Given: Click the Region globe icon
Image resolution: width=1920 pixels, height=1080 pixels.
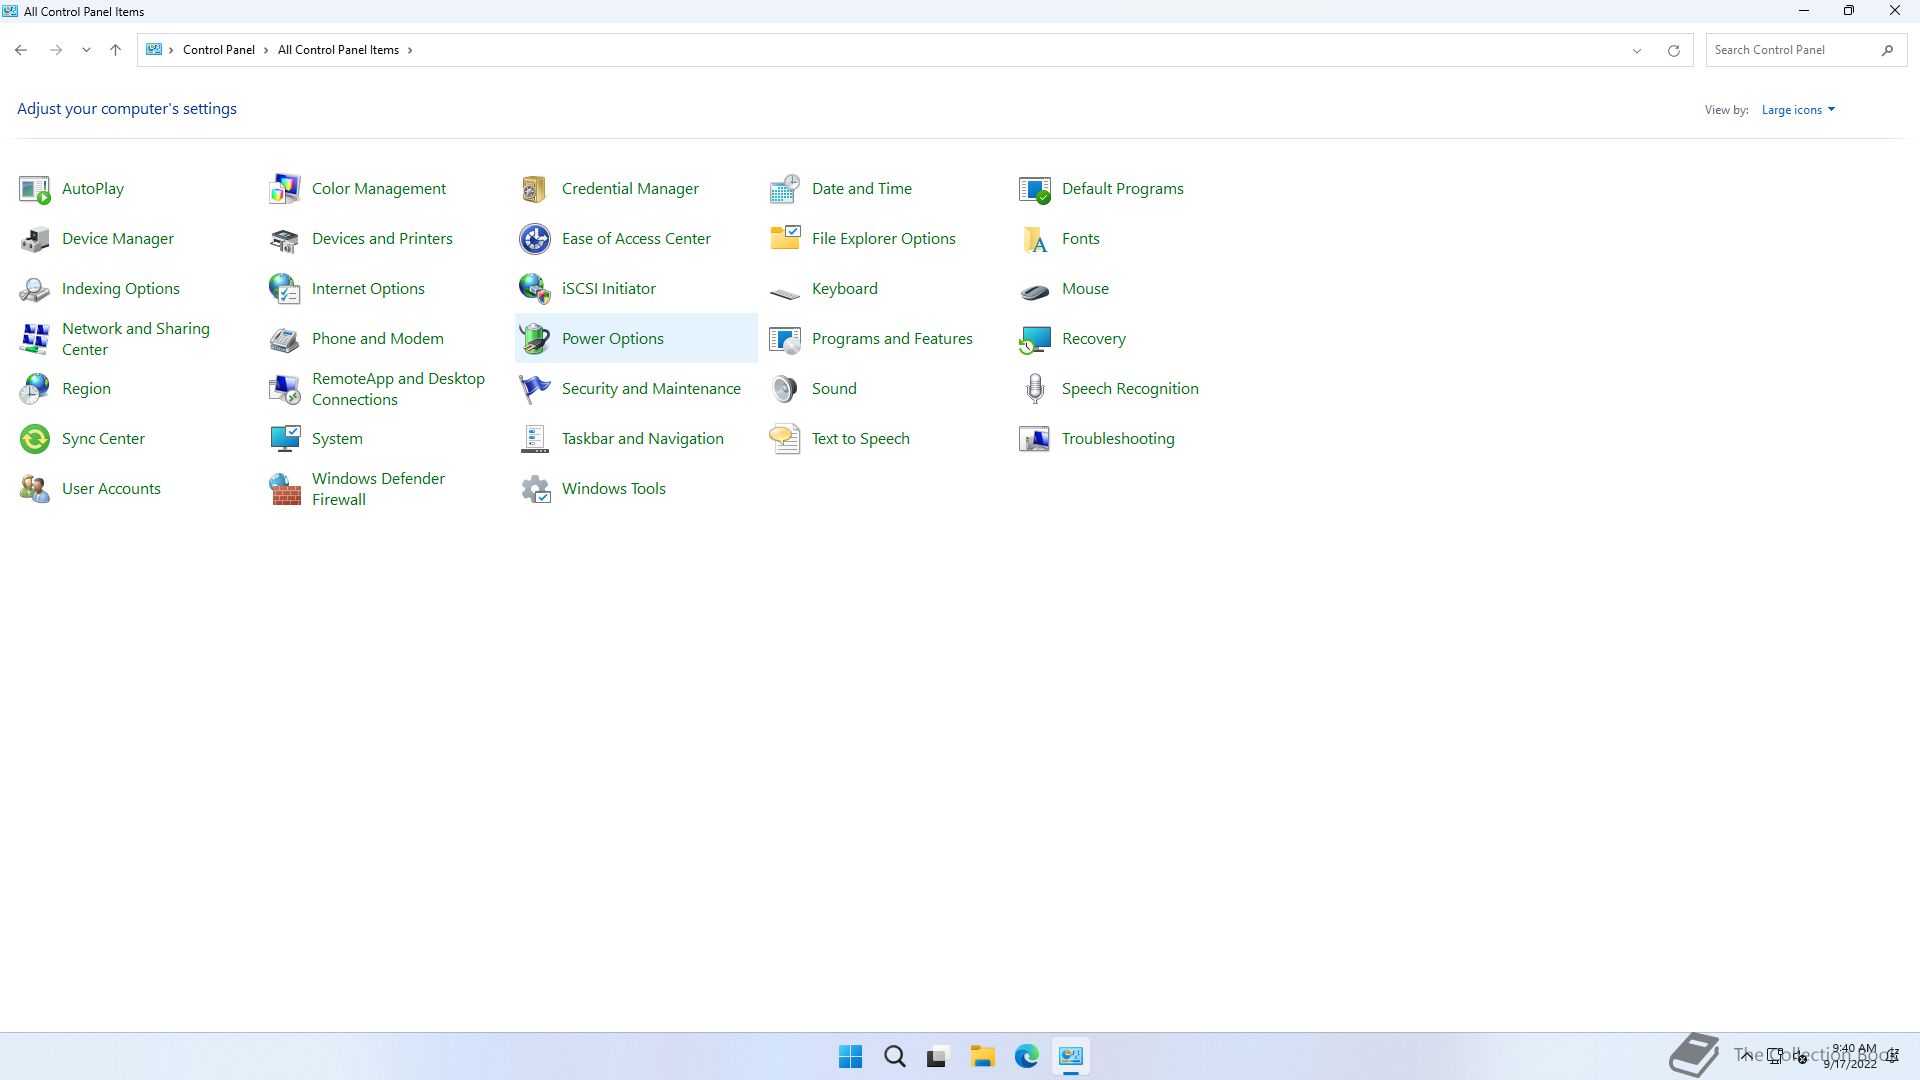Looking at the screenshot, I should [x=35, y=389].
